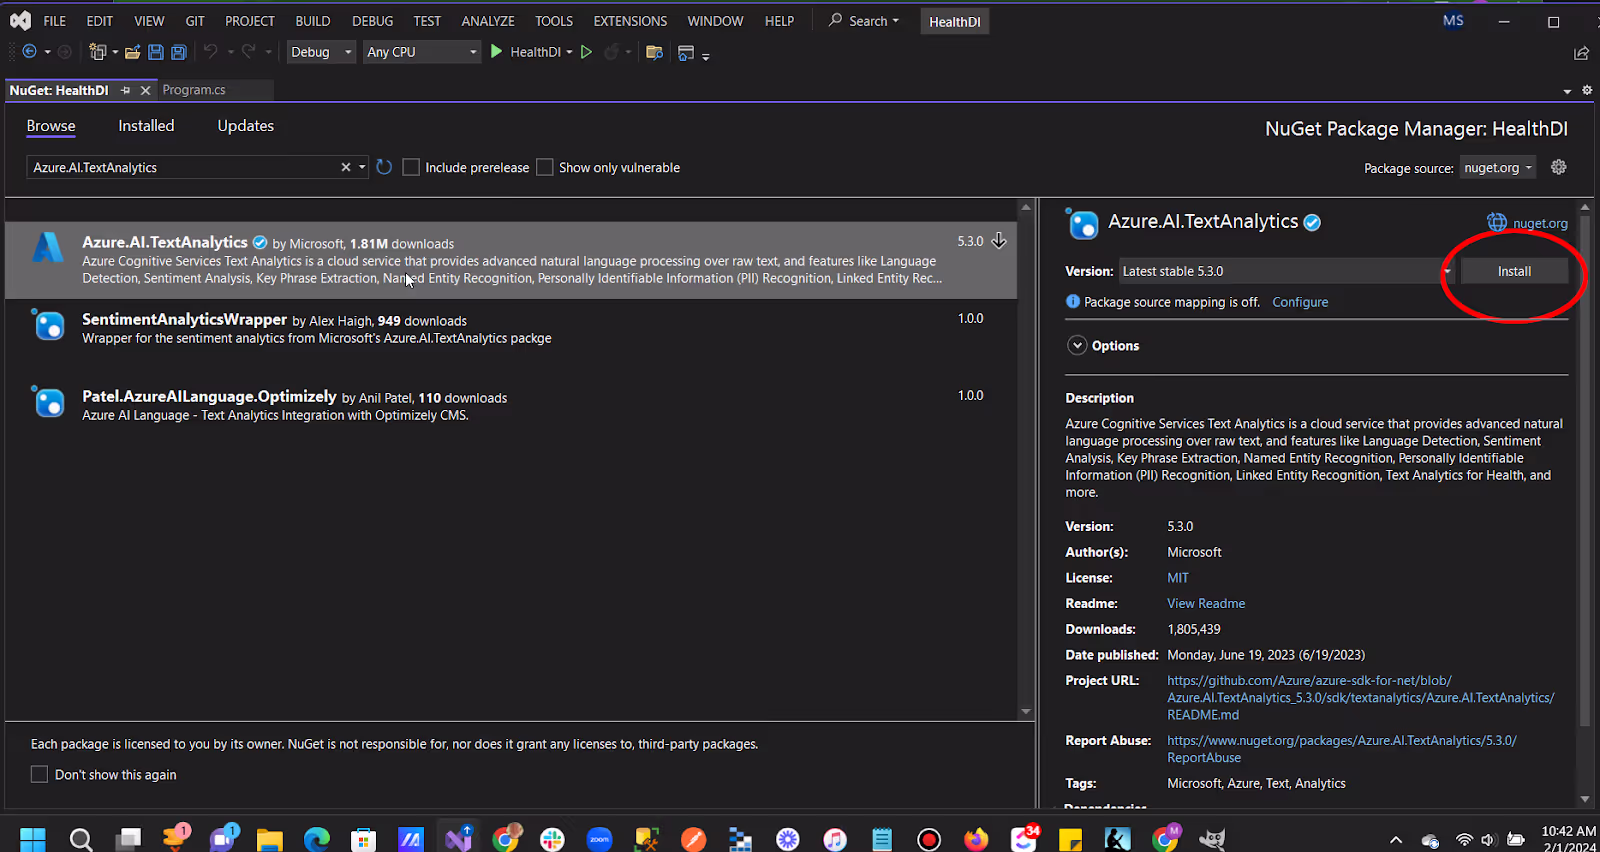Open the EDIT menu

99,21
